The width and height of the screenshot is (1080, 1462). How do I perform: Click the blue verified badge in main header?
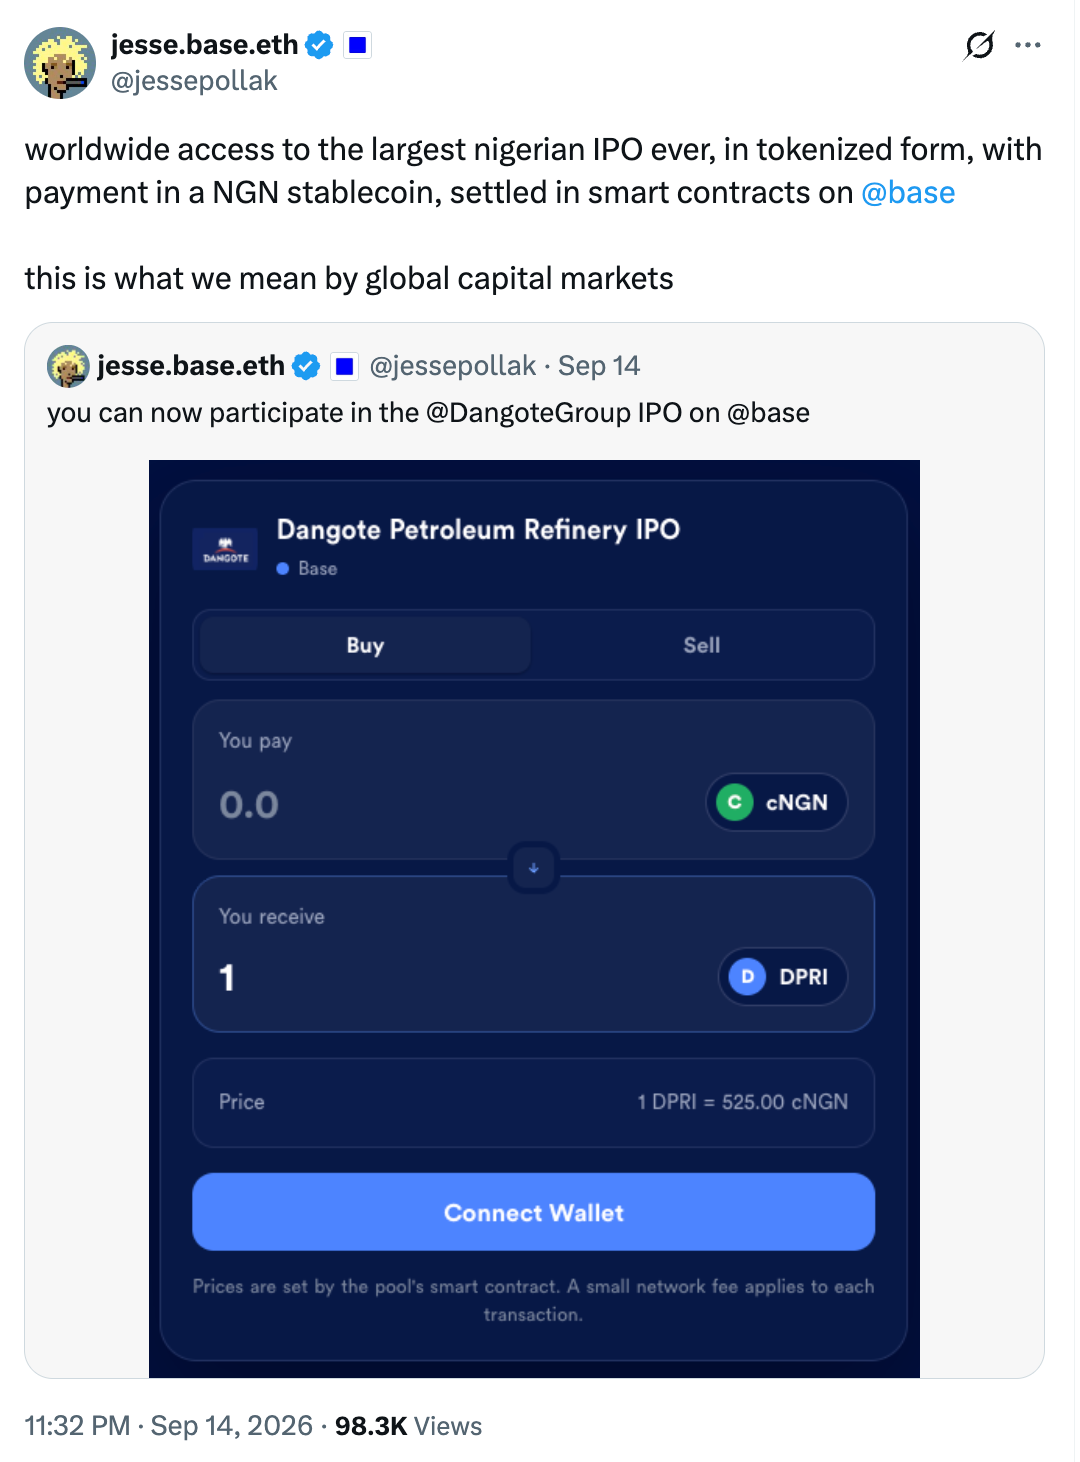click(x=319, y=45)
